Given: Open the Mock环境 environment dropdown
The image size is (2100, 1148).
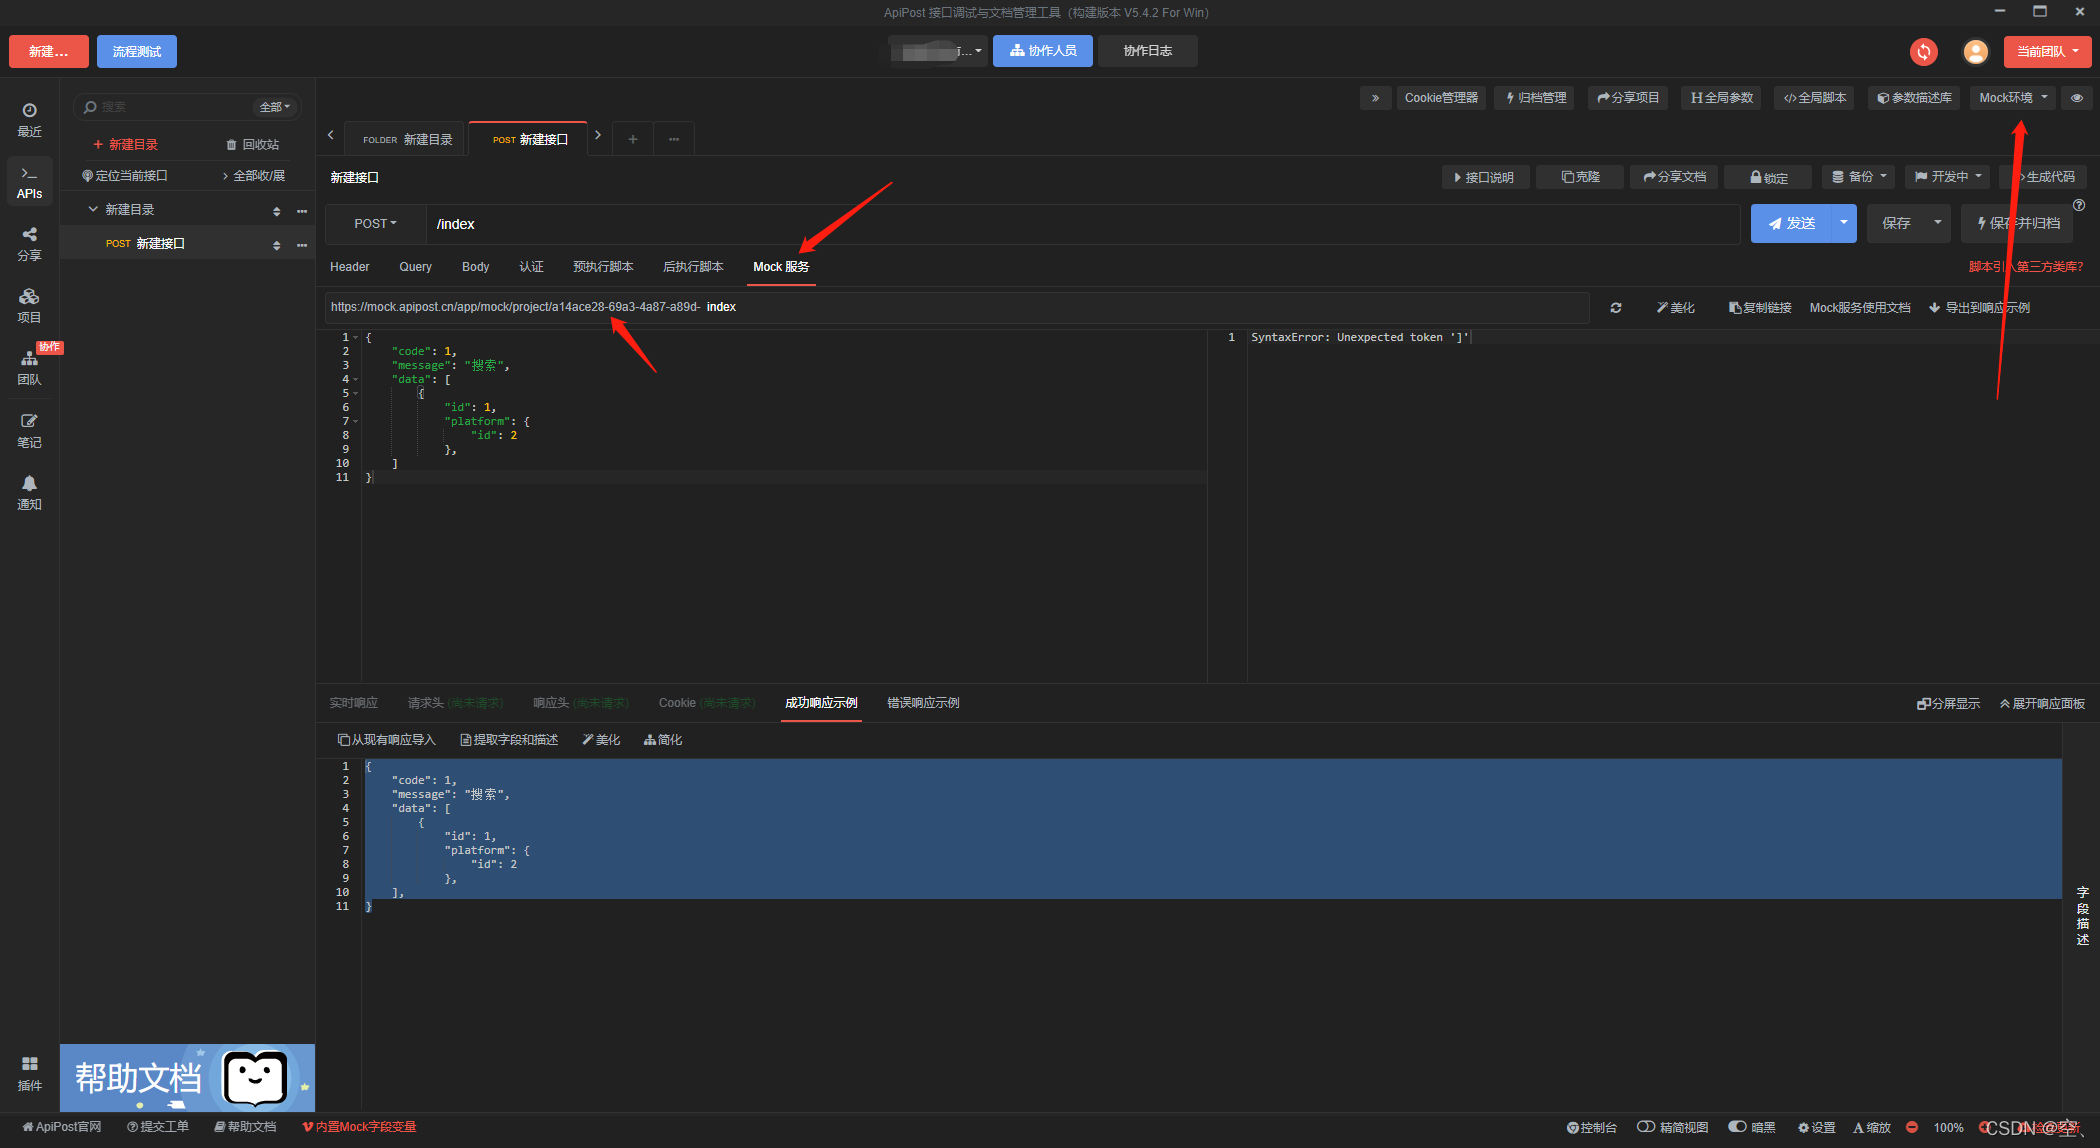Looking at the screenshot, I should coord(2013,98).
